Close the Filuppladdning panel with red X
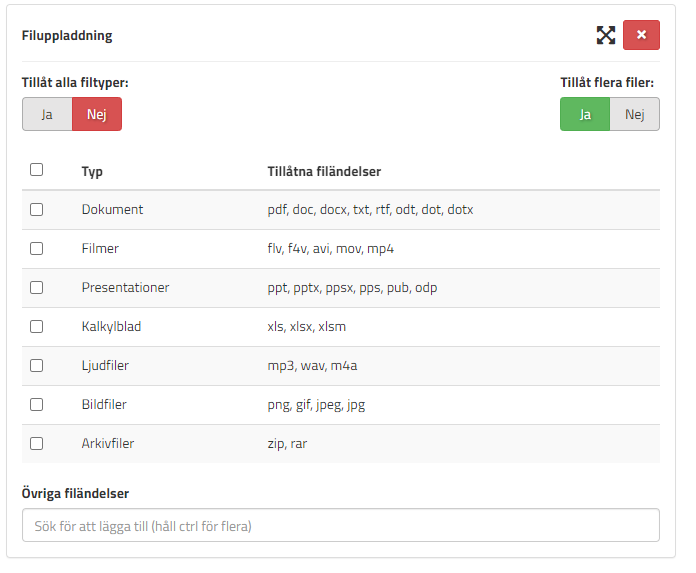This screenshot has height=573, width=696. 641,35
